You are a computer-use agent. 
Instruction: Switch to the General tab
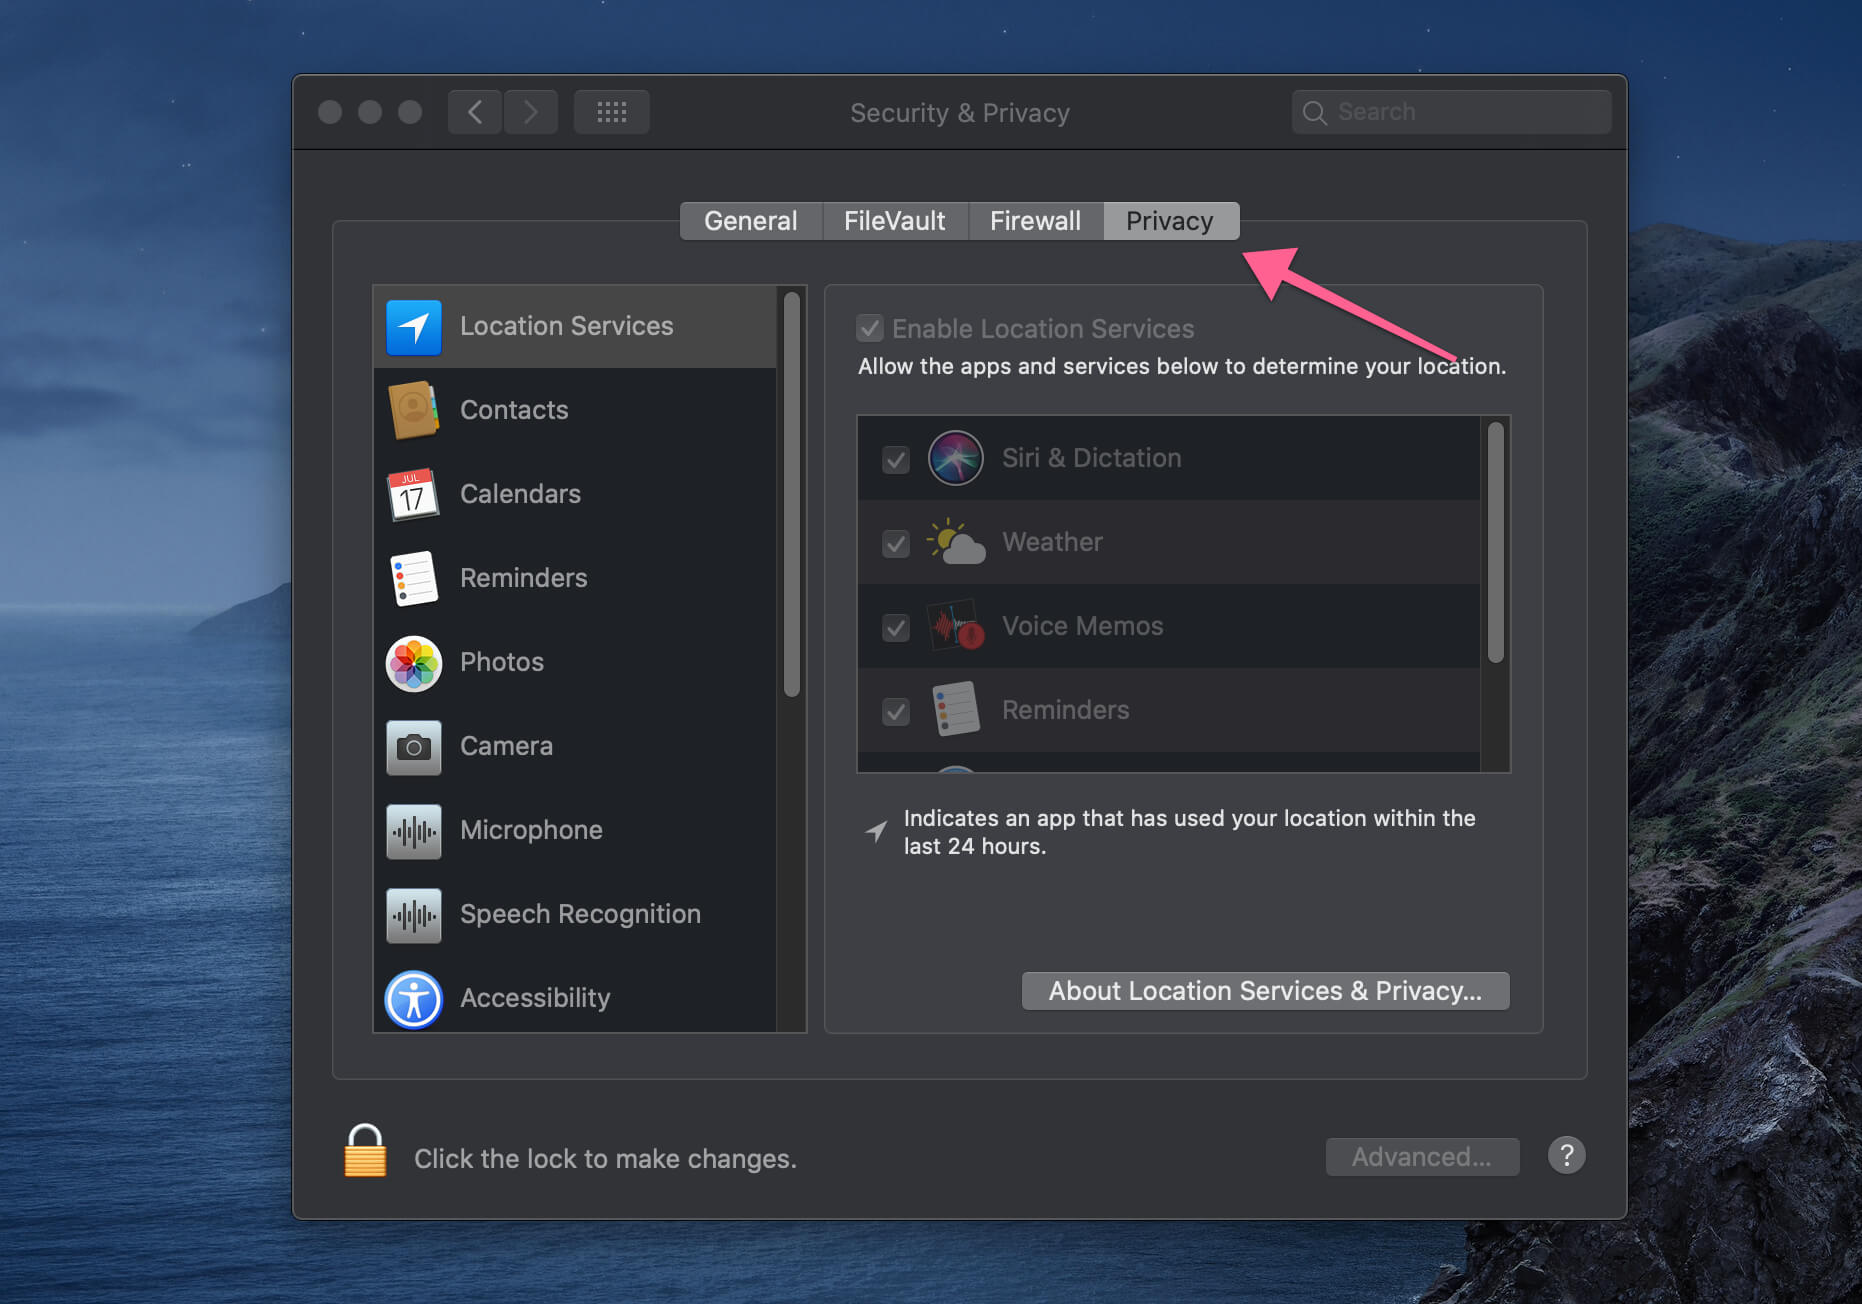click(751, 221)
